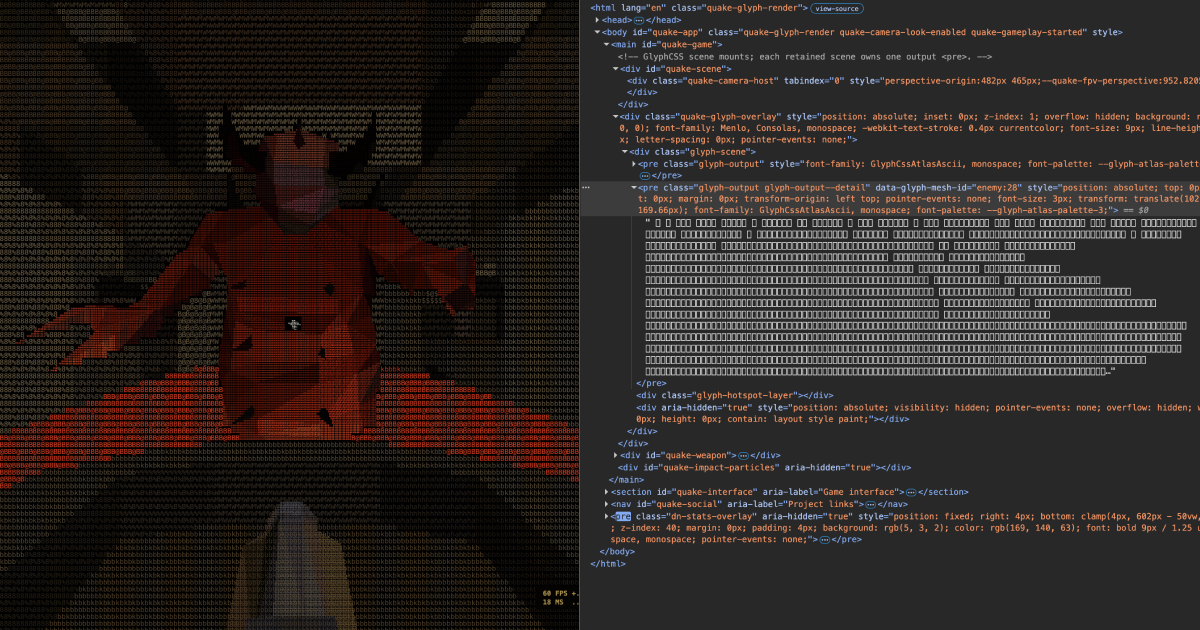This screenshot has width=1200, height=630.
Task: Collapse the body quake-app node
Action: 598,32
